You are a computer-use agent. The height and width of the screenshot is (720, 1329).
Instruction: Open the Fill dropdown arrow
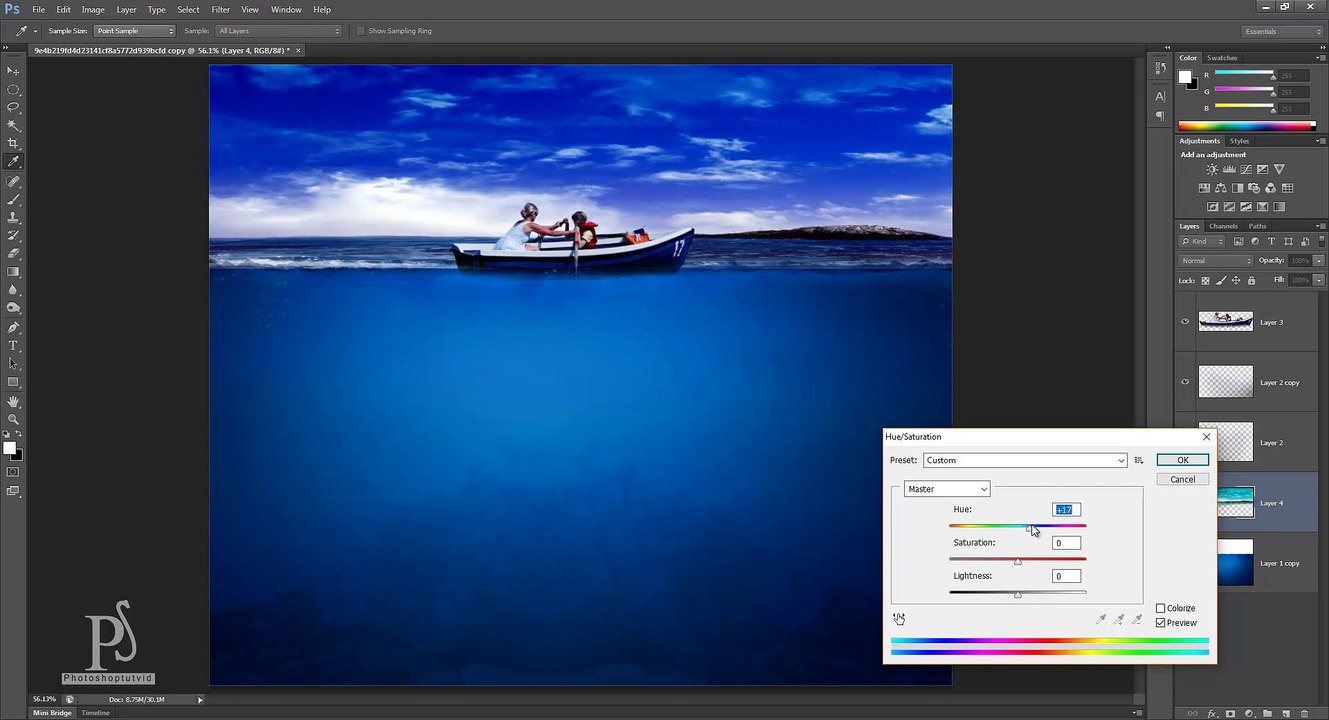tap(1319, 281)
